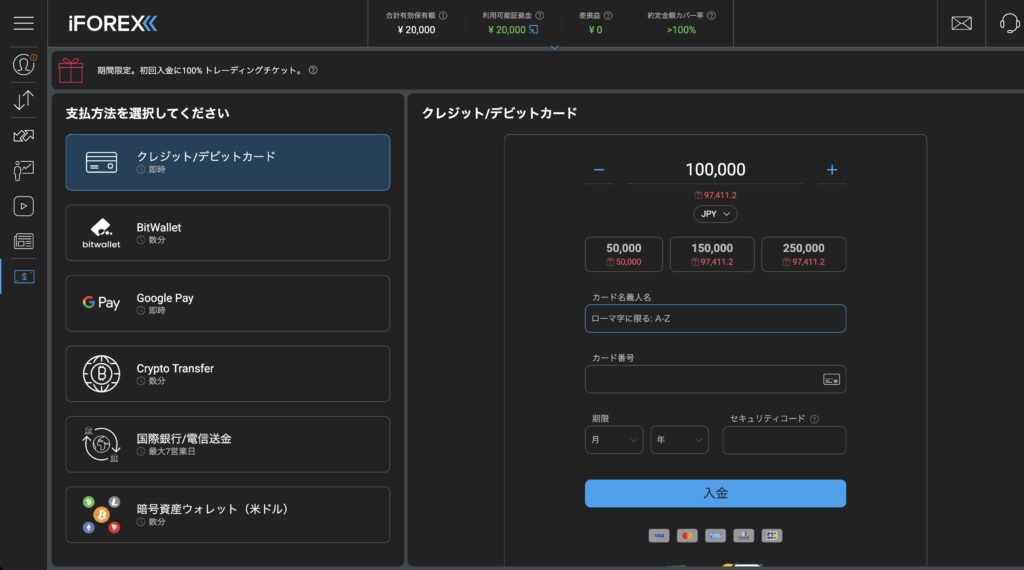Click the handshake icon in sidebar
This screenshot has width=1024, height=570.
[24, 136]
